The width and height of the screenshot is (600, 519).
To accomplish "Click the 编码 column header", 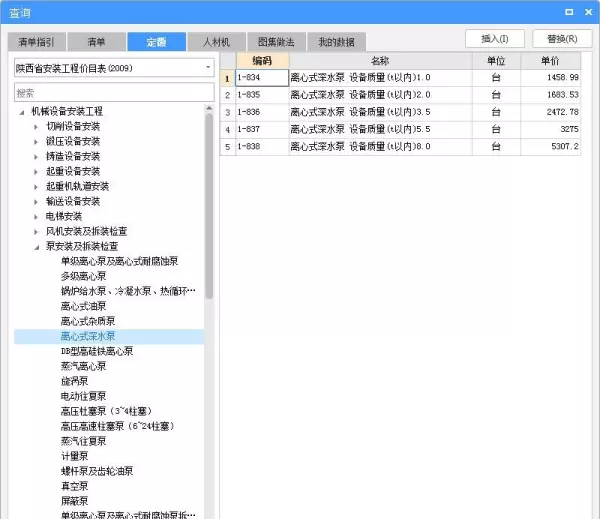I will (262, 60).
